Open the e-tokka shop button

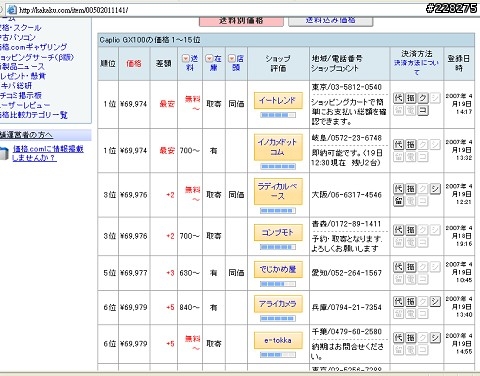point(278,340)
